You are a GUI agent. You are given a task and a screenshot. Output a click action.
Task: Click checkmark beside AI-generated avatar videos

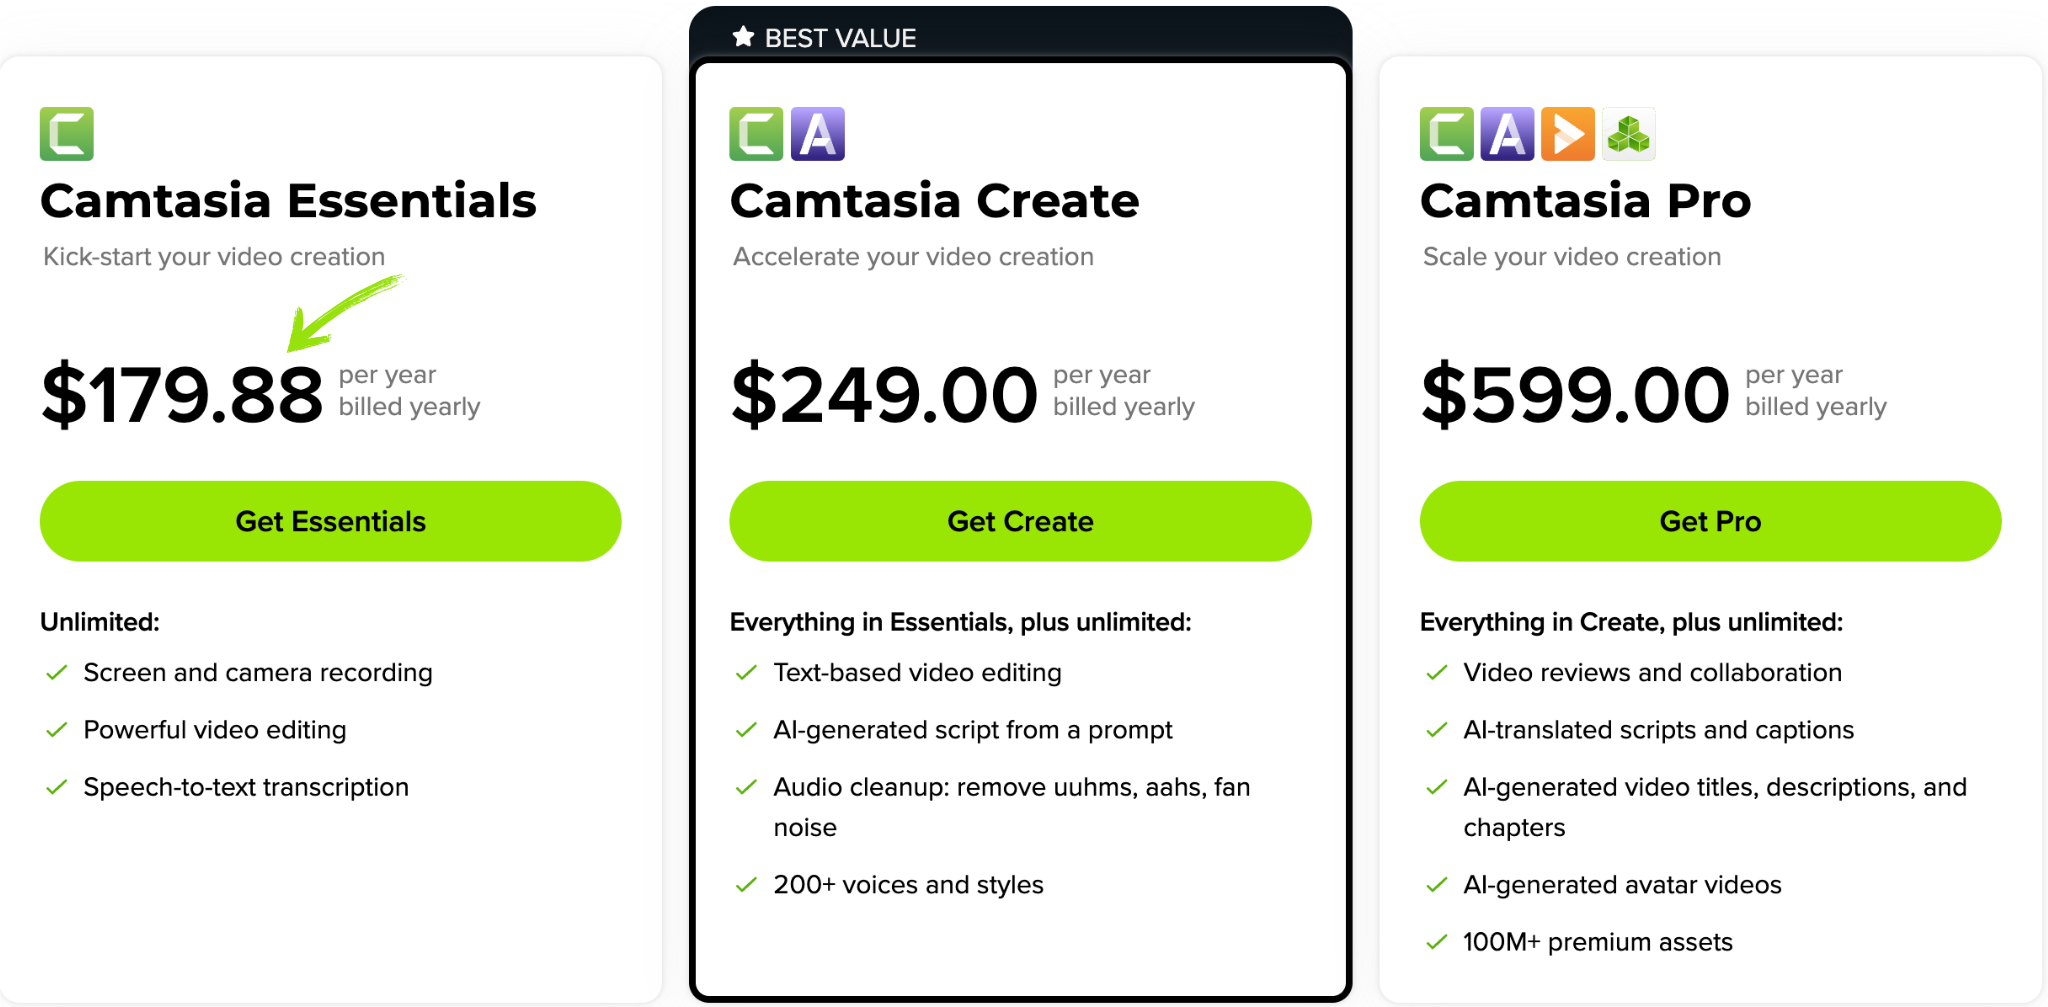(x=1437, y=885)
